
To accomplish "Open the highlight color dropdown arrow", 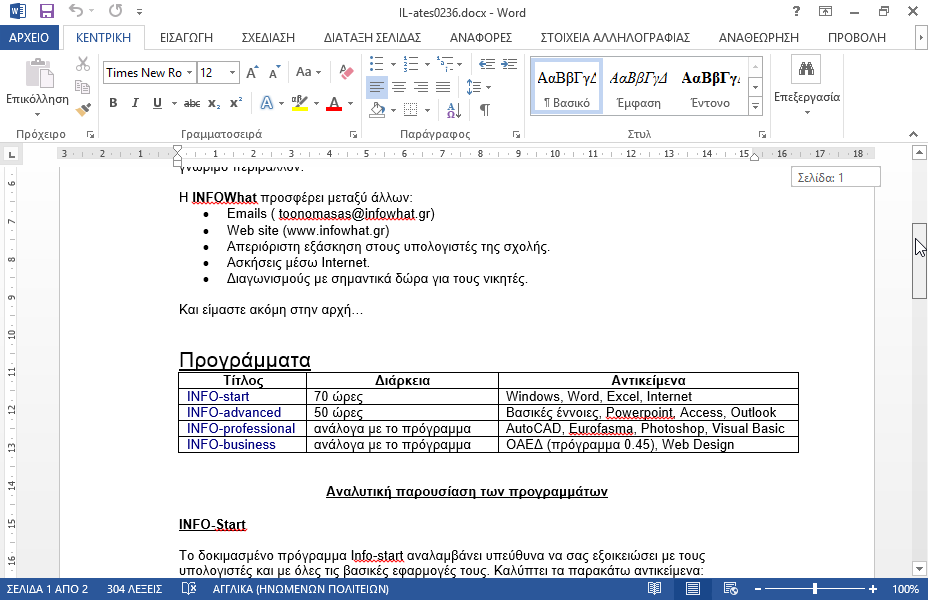I will pos(316,104).
